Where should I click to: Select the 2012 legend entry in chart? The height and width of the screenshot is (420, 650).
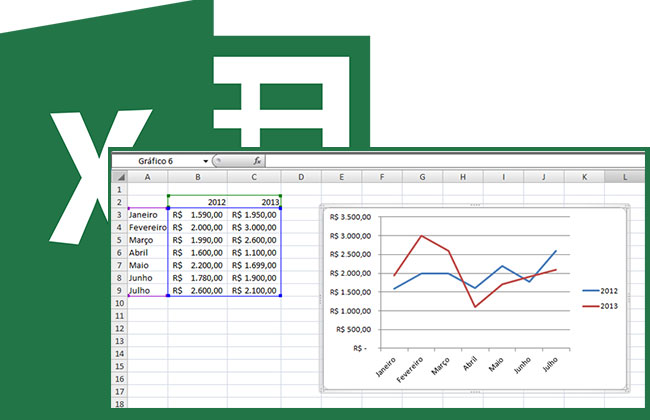coord(600,291)
